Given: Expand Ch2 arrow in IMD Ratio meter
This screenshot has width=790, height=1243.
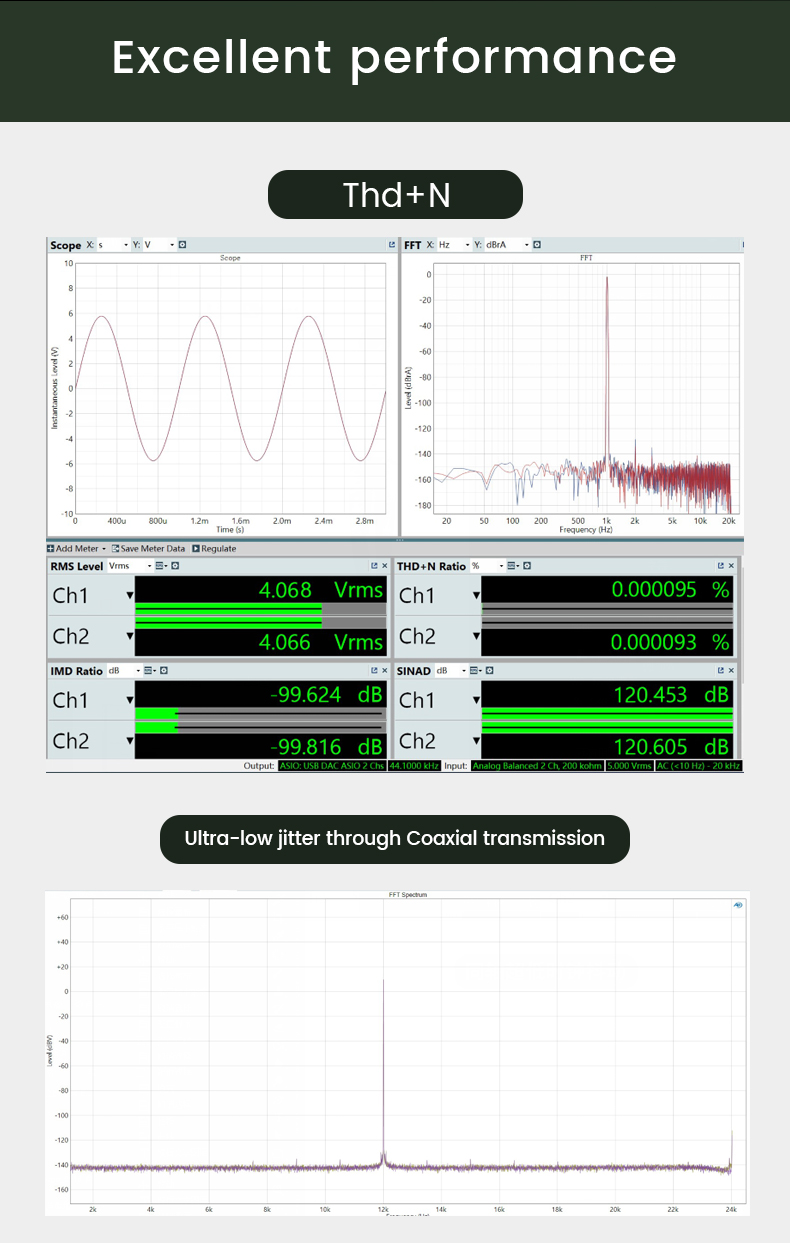Looking at the screenshot, I should [x=129, y=741].
